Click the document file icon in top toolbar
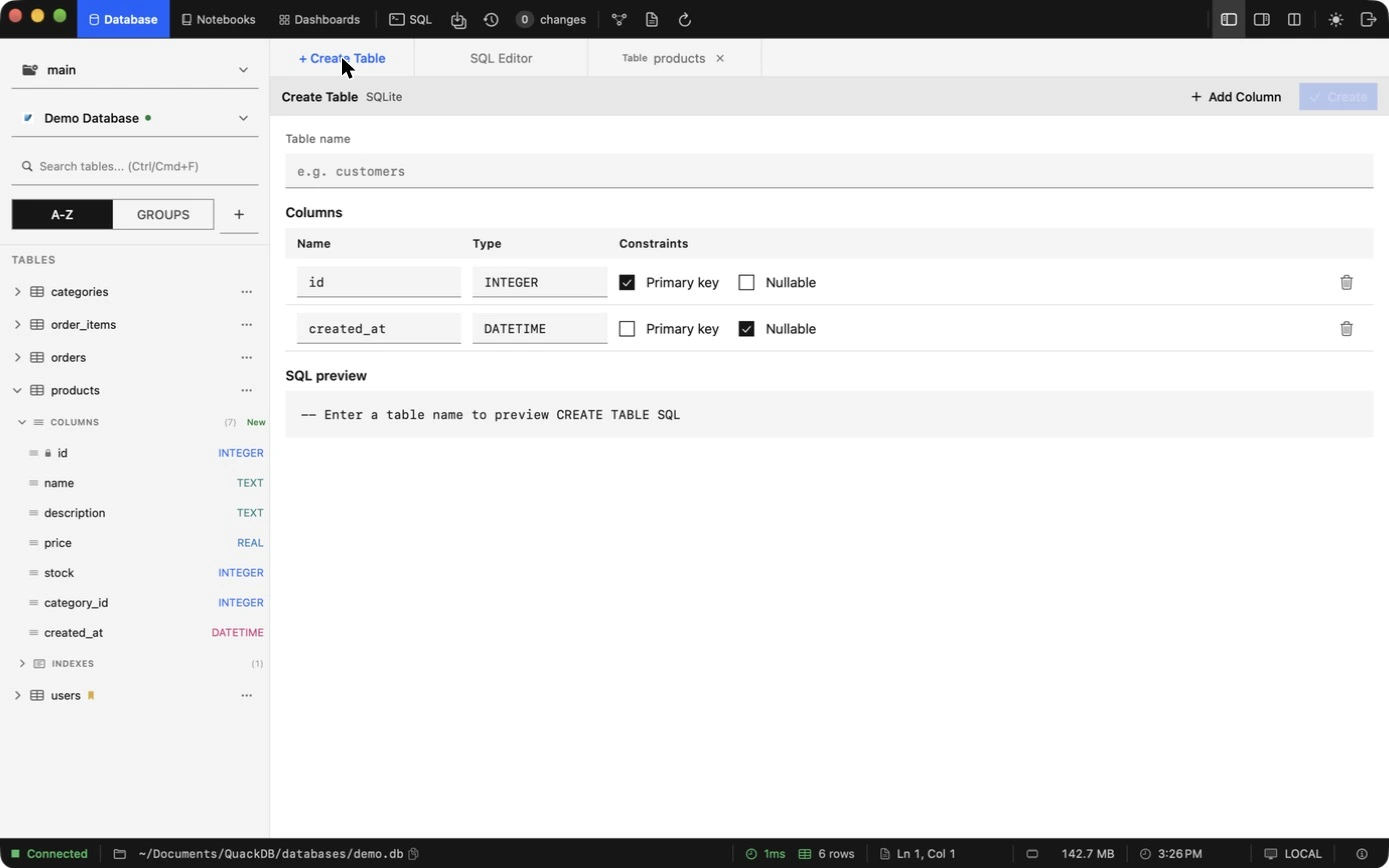Viewport: 1389px width, 868px height. [652, 19]
